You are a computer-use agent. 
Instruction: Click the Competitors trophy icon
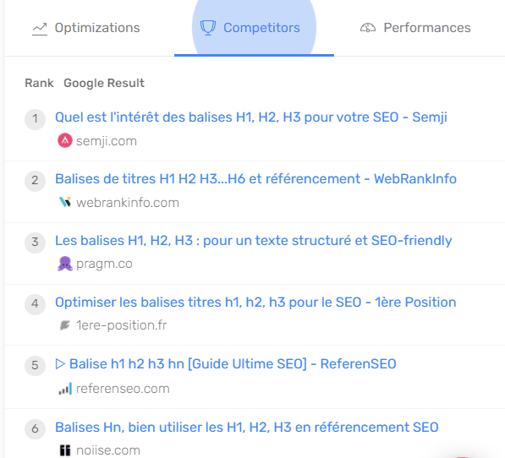click(x=208, y=28)
